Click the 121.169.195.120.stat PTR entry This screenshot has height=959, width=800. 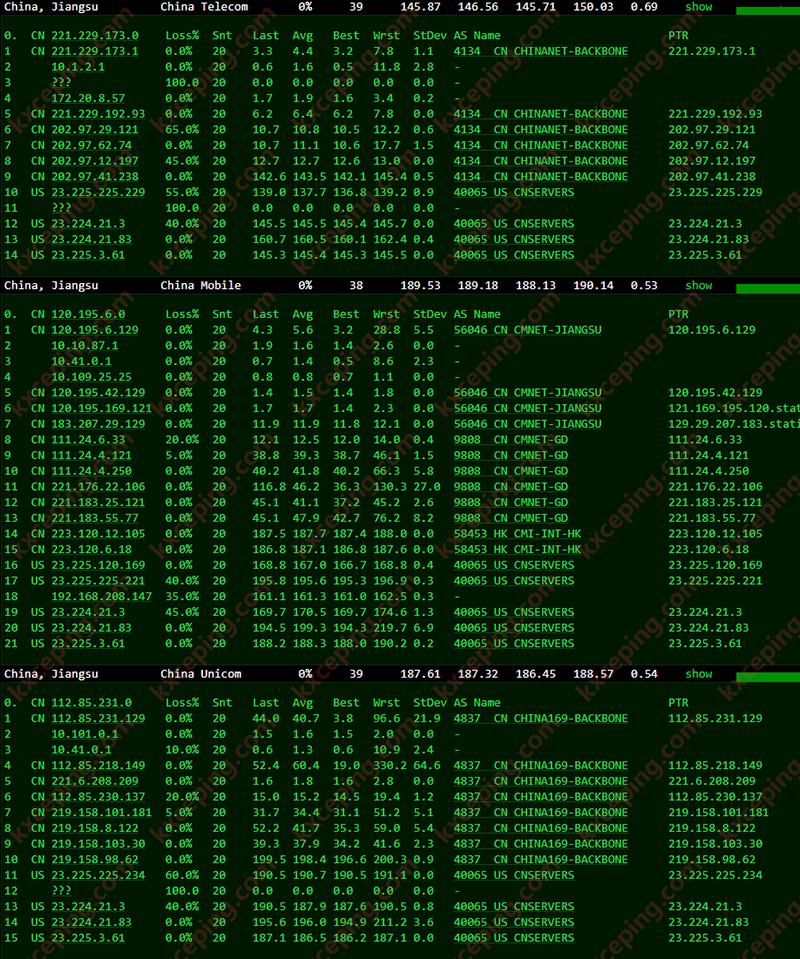coord(734,408)
